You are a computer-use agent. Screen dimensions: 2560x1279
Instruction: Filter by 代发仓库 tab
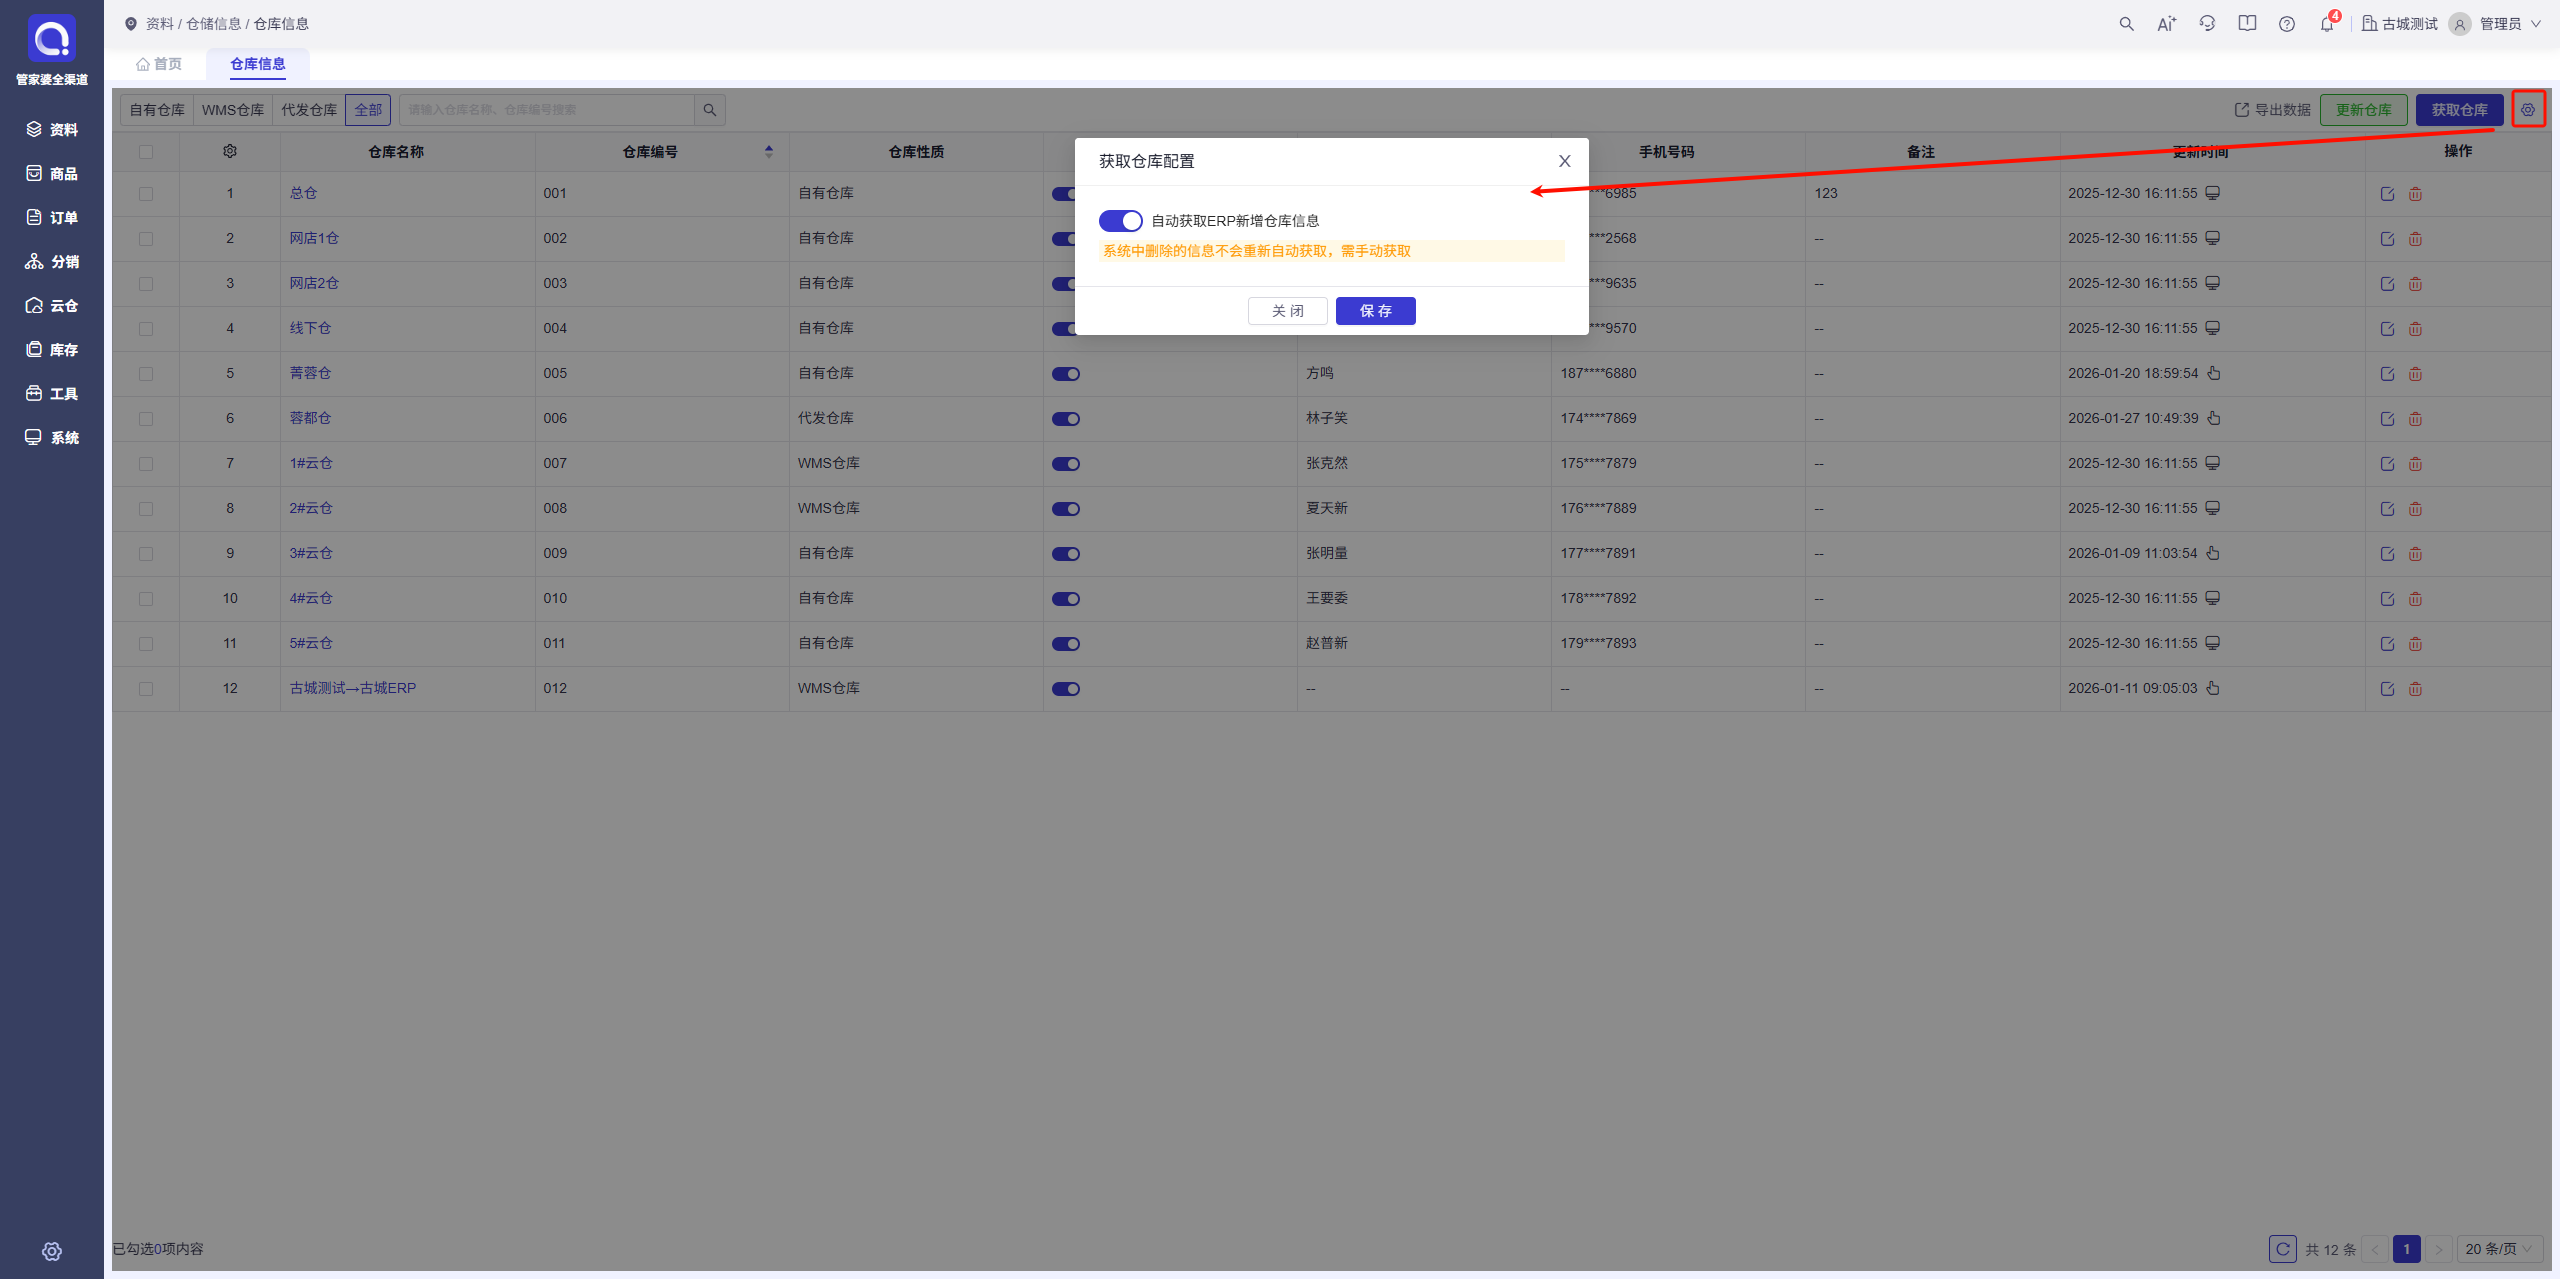pos(309,110)
